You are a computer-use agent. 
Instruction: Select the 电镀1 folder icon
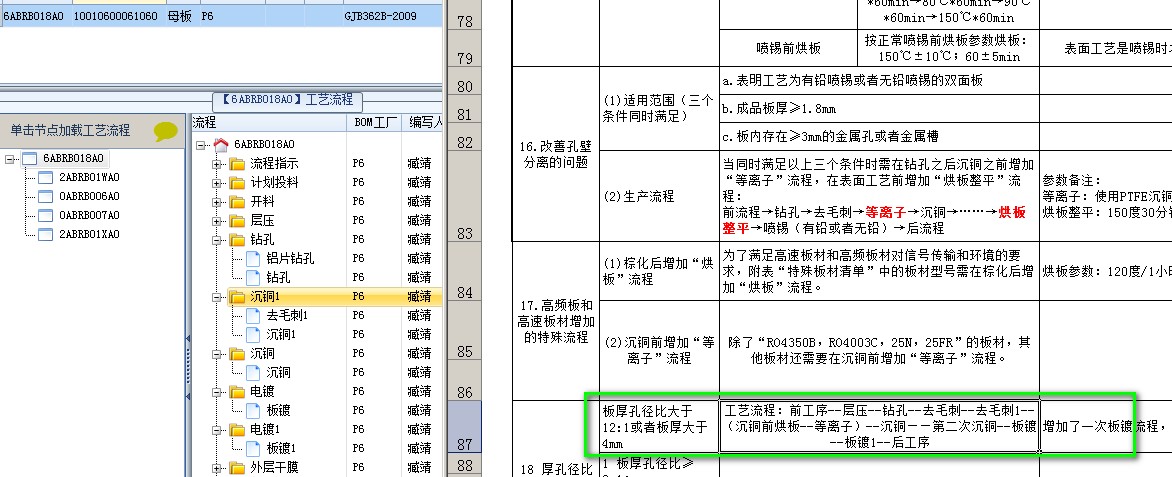(x=237, y=429)
